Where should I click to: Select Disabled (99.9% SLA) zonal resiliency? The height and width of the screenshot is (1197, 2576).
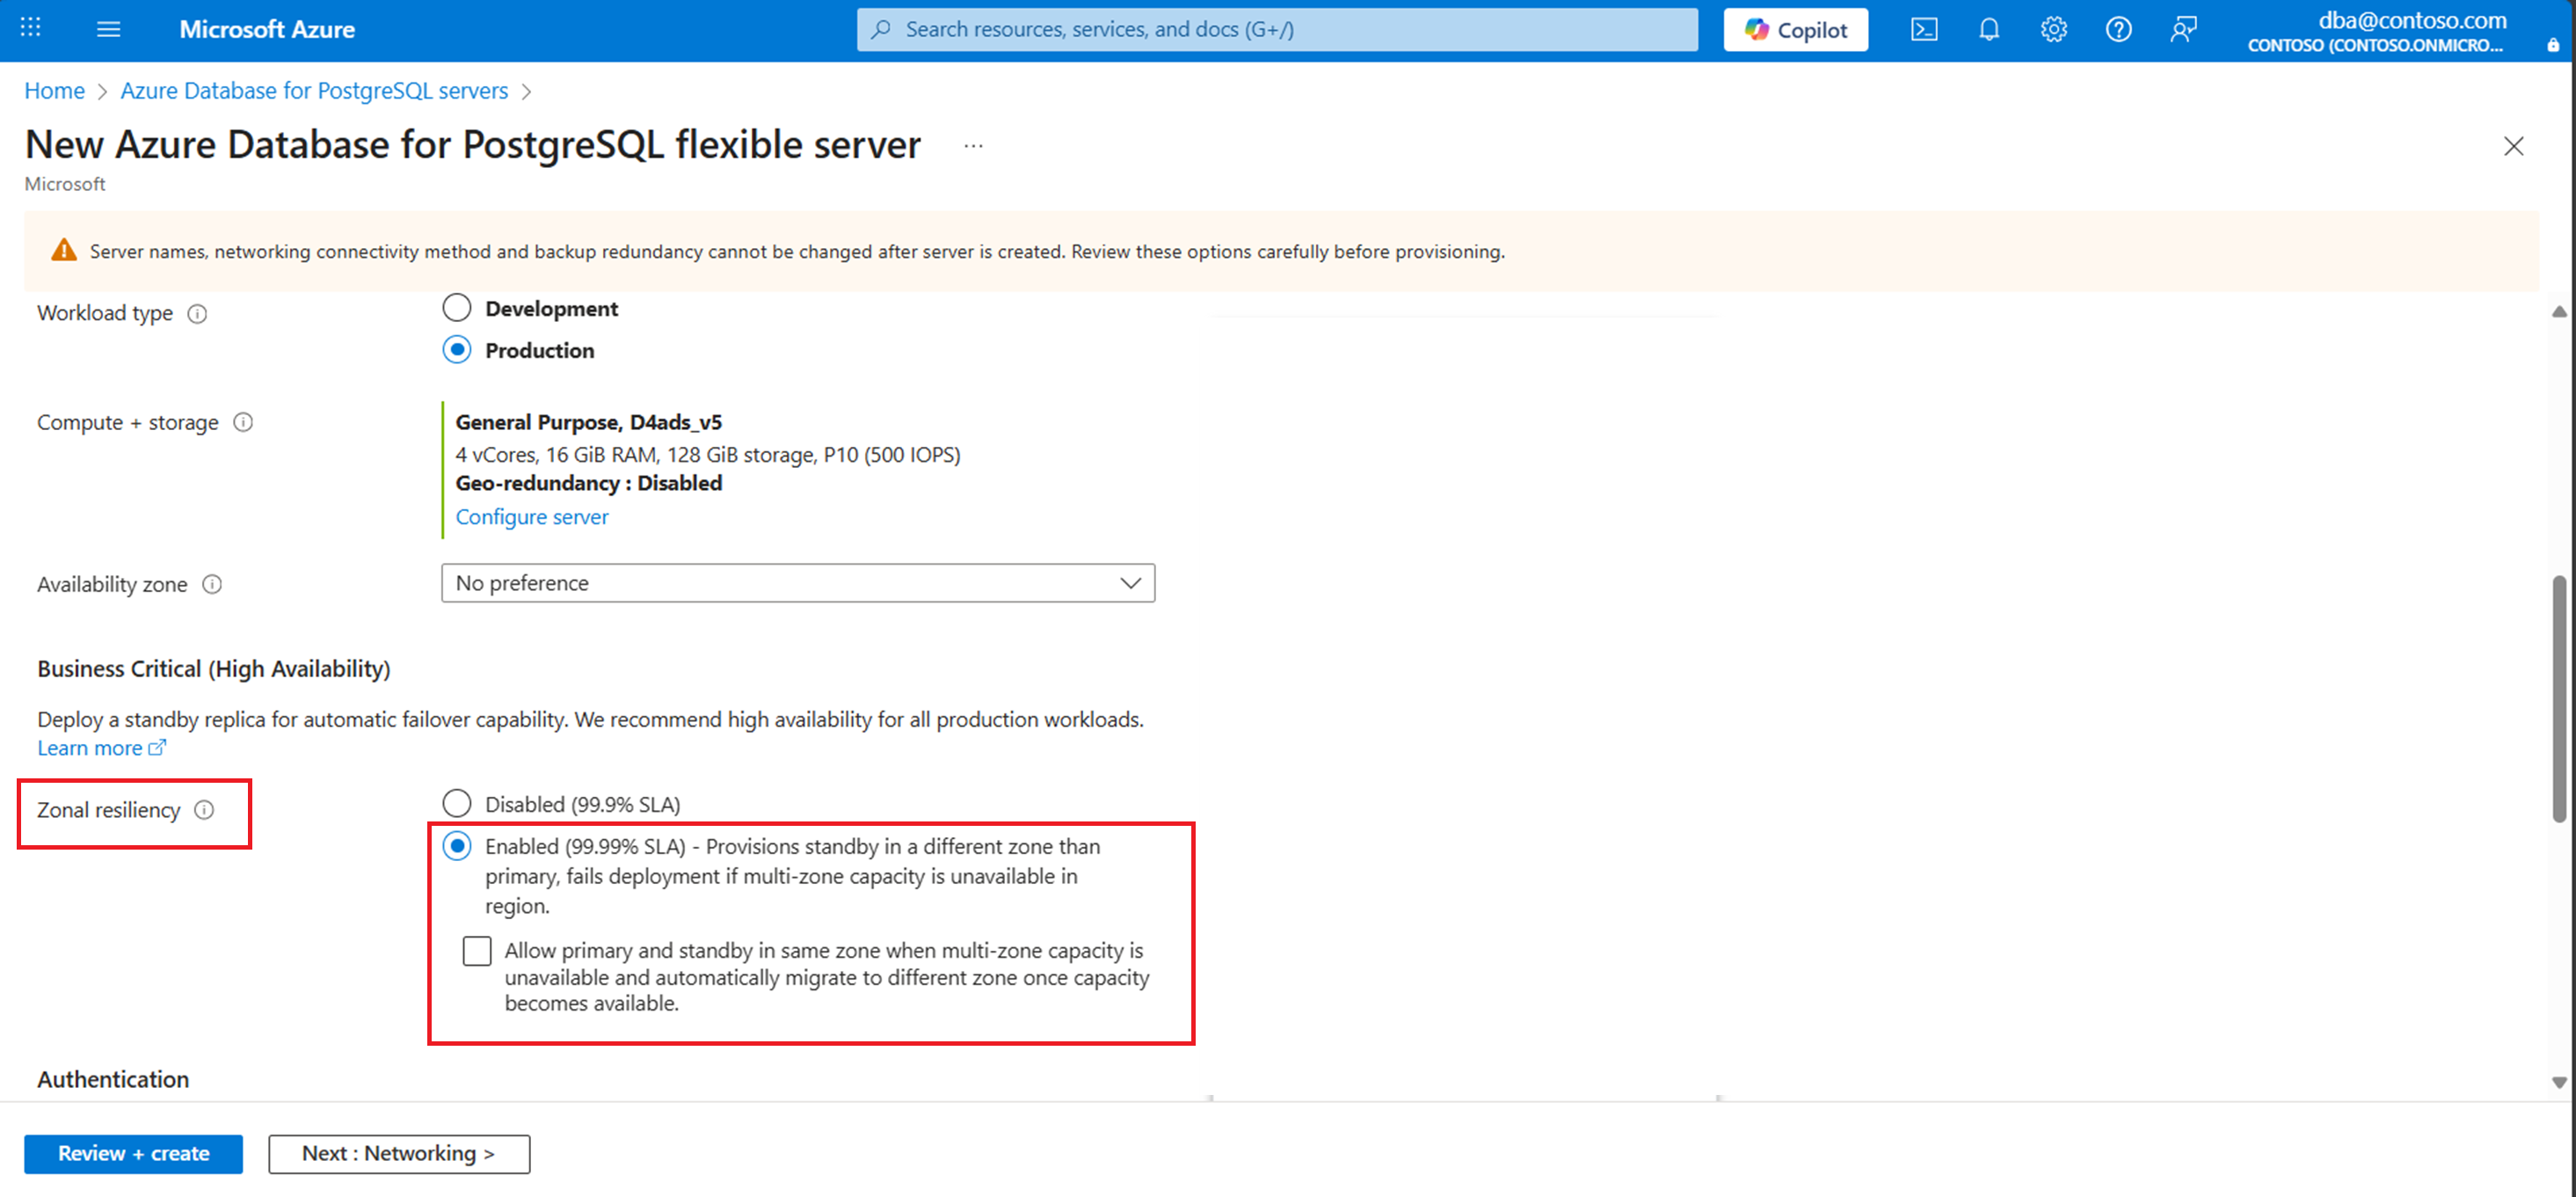457,802
